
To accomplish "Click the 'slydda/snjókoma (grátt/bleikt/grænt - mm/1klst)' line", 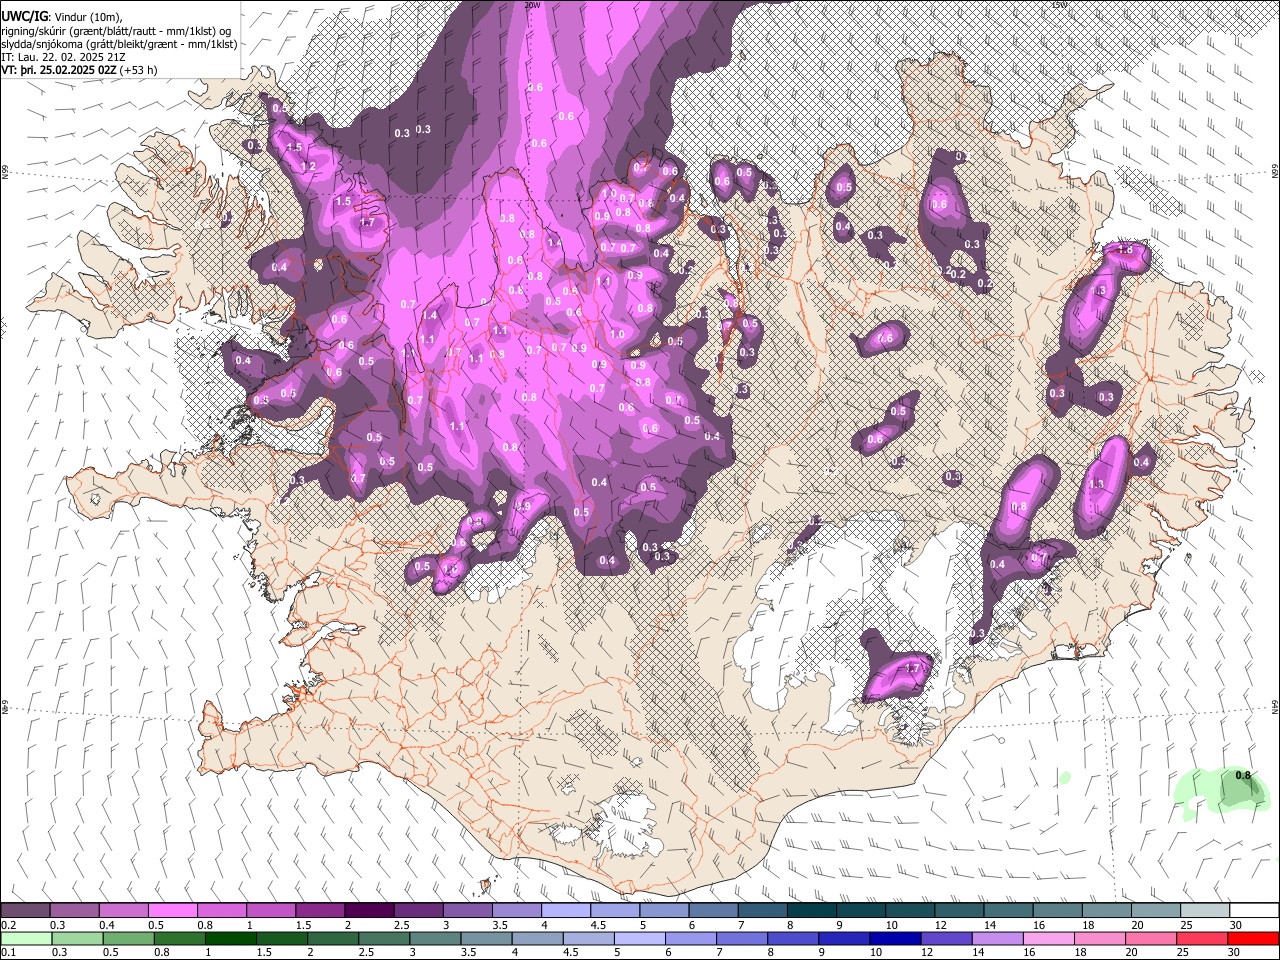I will [119, 44].
